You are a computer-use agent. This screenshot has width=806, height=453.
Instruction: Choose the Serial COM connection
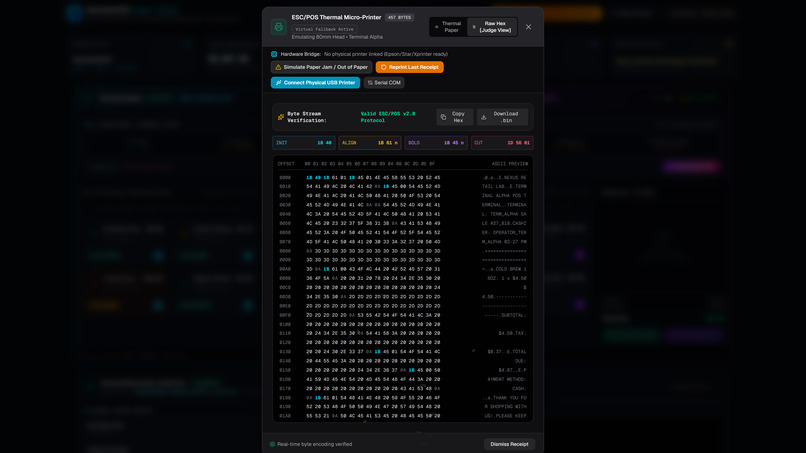(x=384, y=83)
